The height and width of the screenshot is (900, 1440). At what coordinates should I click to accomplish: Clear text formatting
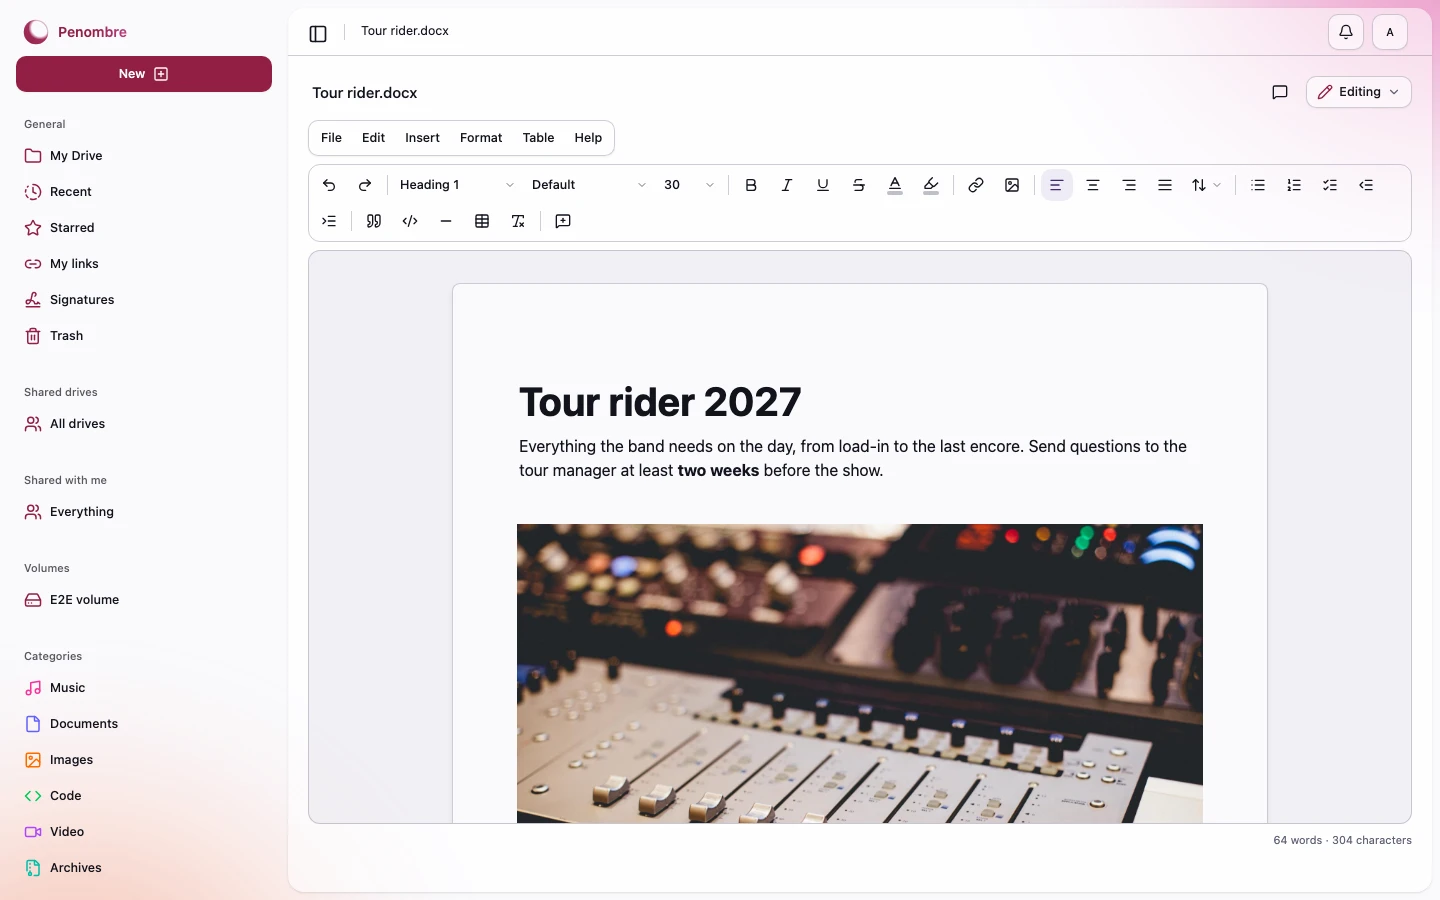coord(518,221)
